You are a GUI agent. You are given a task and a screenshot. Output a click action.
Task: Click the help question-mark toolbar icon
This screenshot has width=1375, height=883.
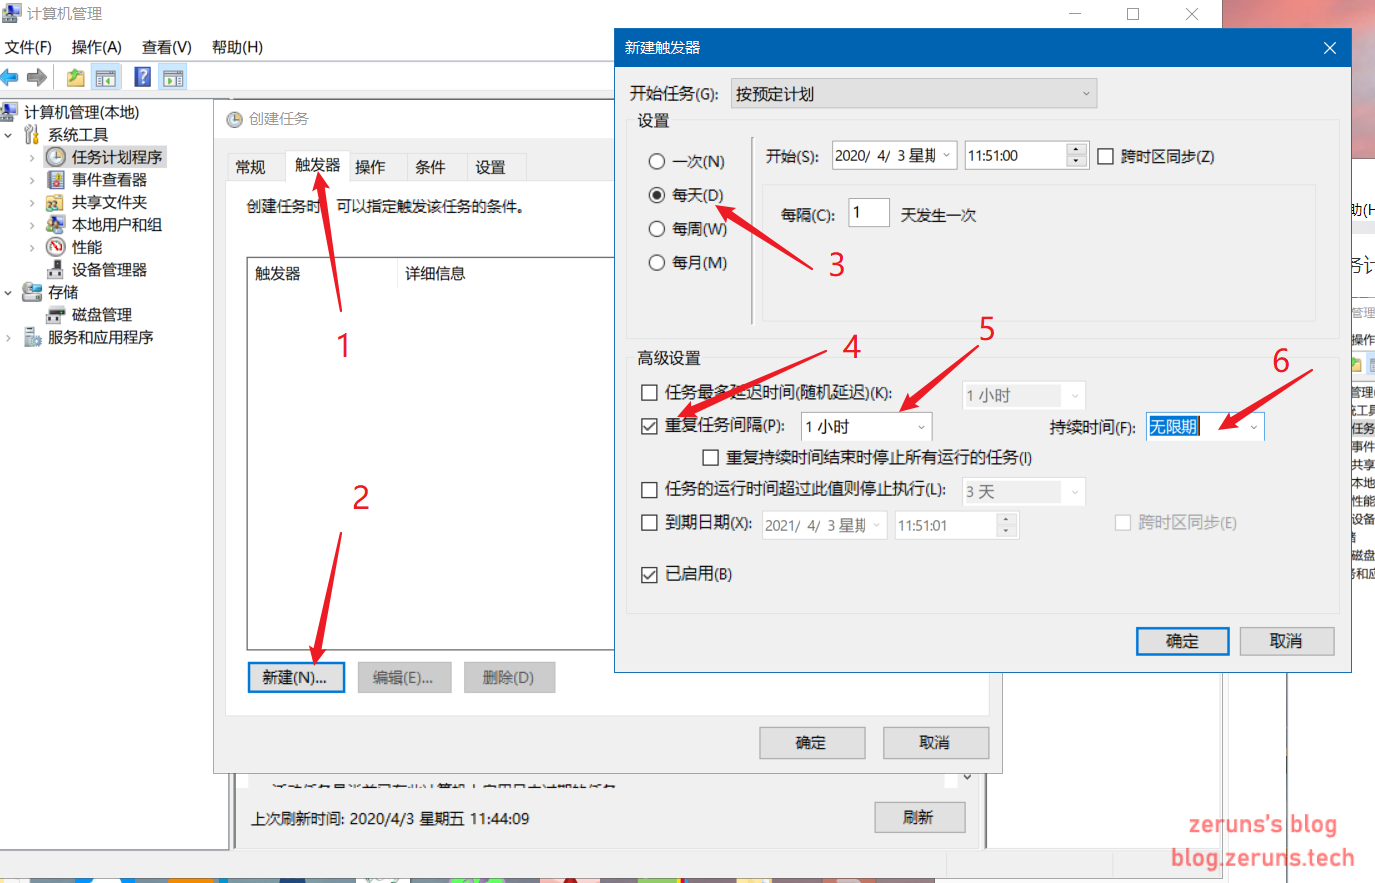tap(141, 76)
